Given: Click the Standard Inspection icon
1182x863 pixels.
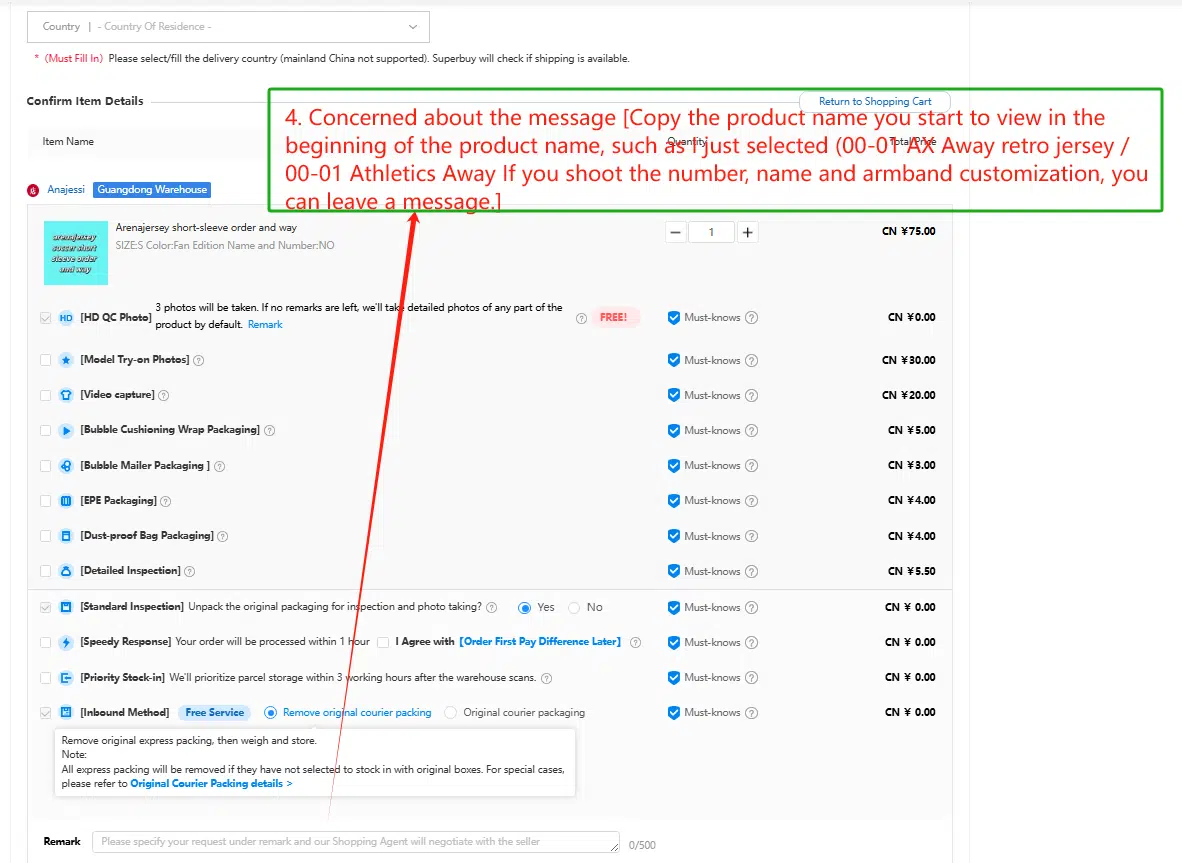Looking at the screenshot, I should pos(66,607).
